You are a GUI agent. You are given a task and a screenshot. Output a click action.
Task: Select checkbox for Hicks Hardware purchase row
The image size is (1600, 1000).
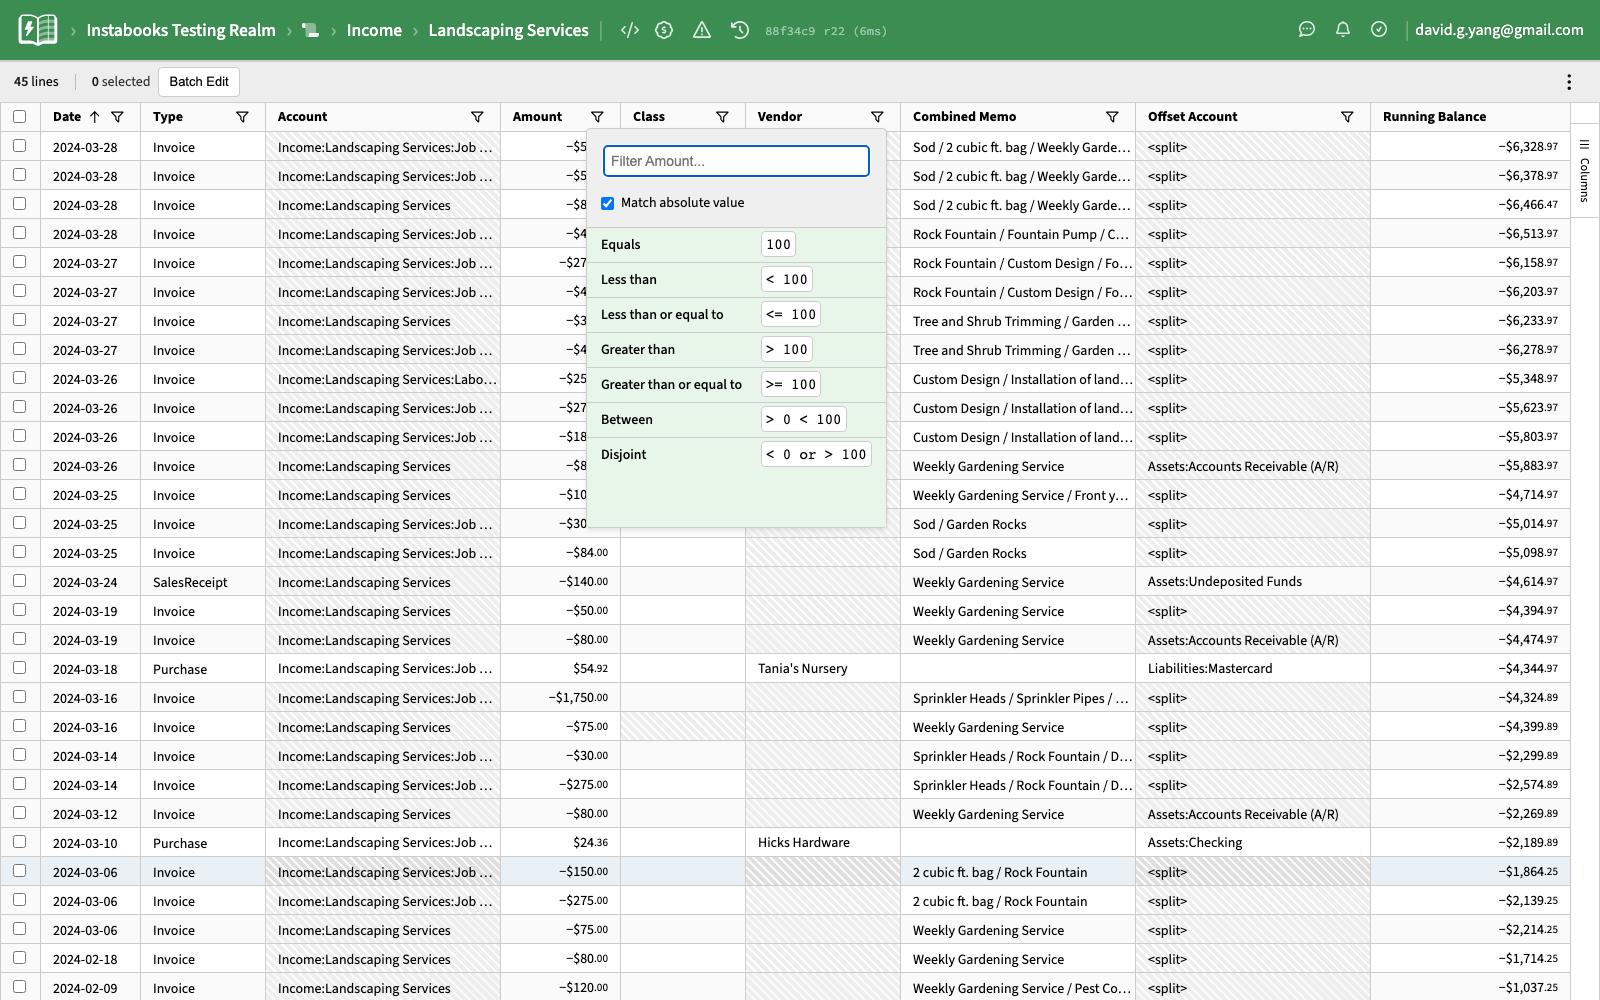19,842
